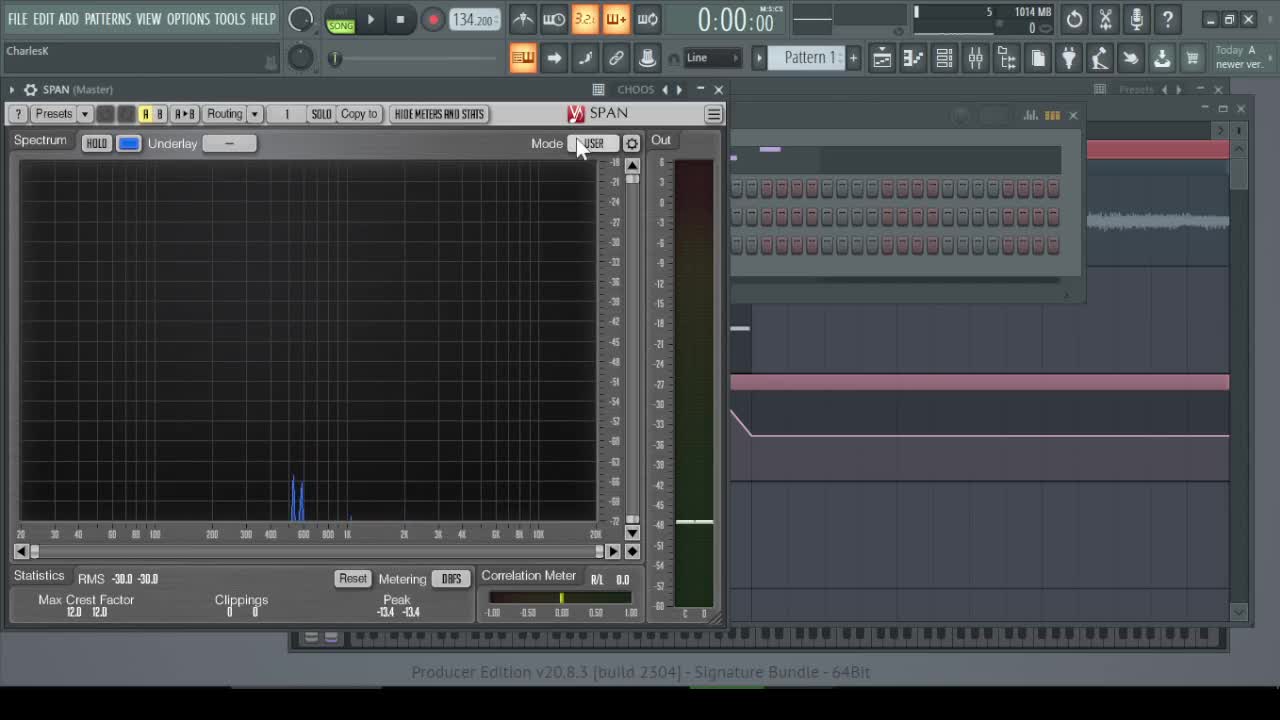Screen dimensions: 1280x720
Task: Click the 134.200 tempo field
Action: click(x=474, y=19)
